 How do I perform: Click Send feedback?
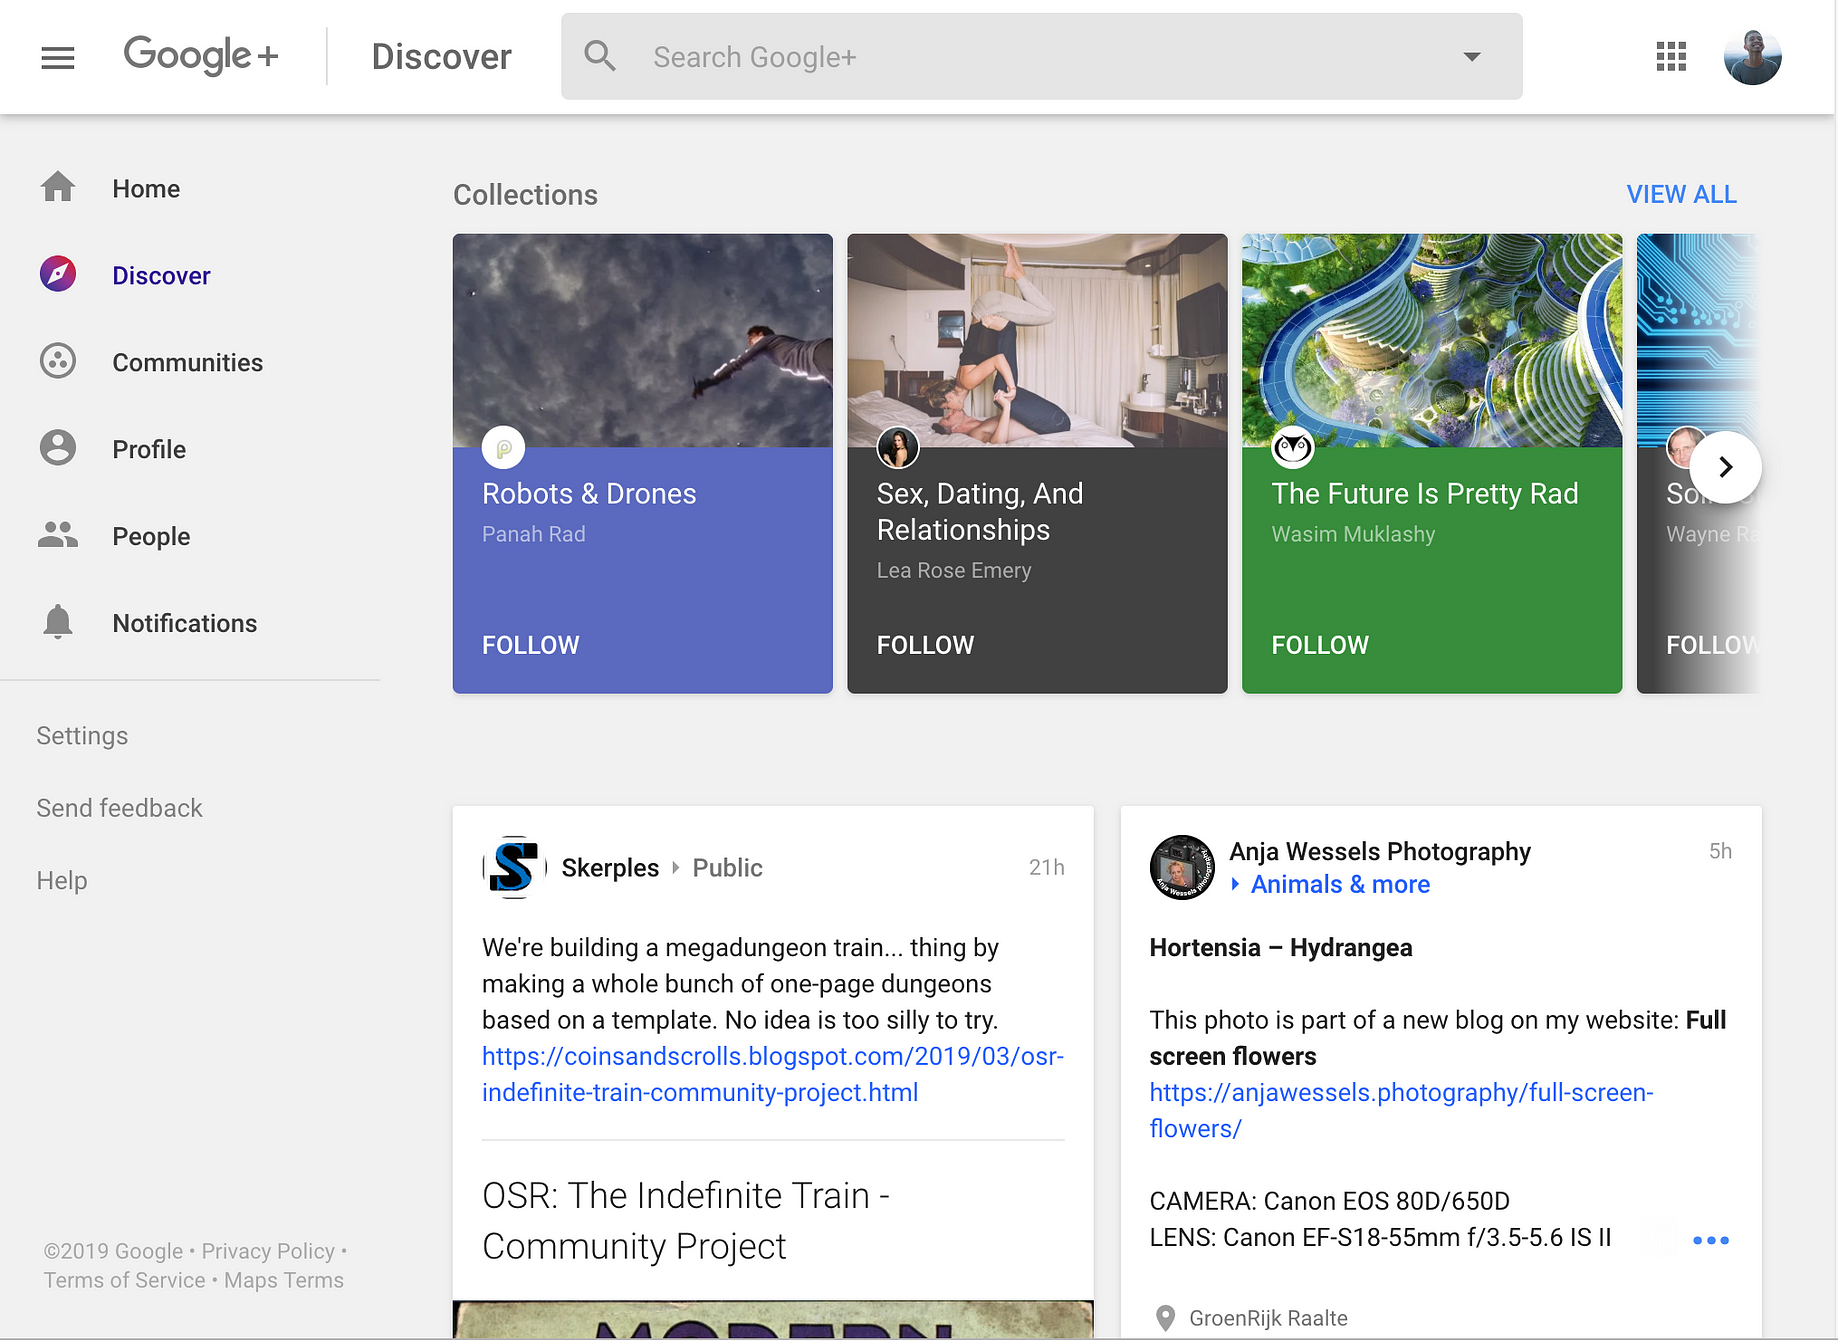pyautogui.click(x=119, y=808)
